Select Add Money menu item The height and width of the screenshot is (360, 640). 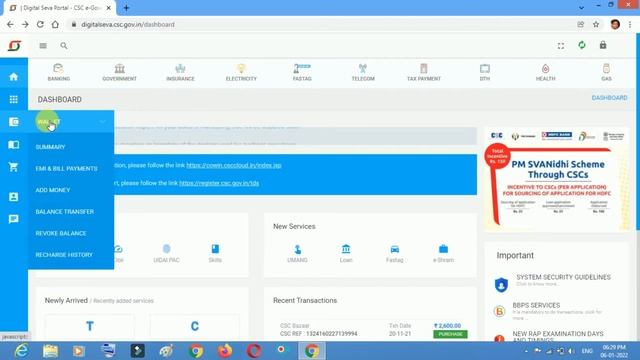click(x=53, y=190)
